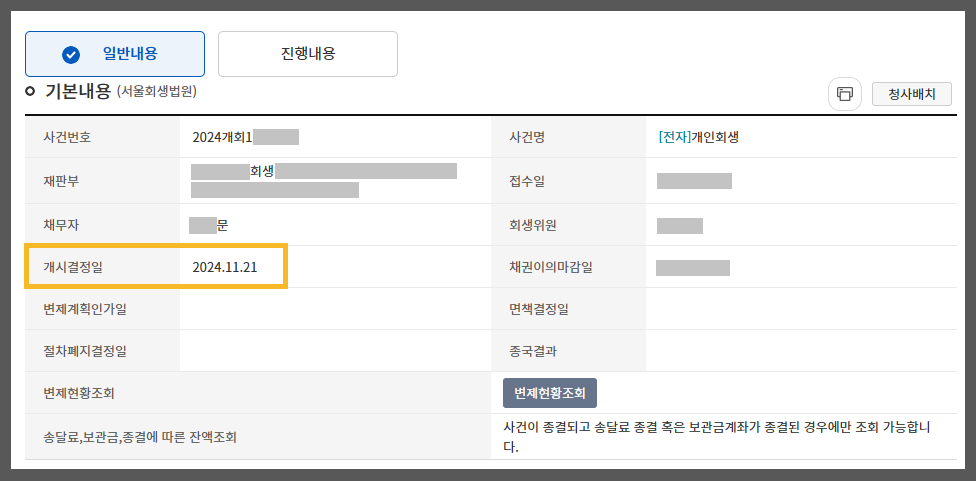Click the circle bullet before 기본내용
976x481 pixels.
coord(30,91)
